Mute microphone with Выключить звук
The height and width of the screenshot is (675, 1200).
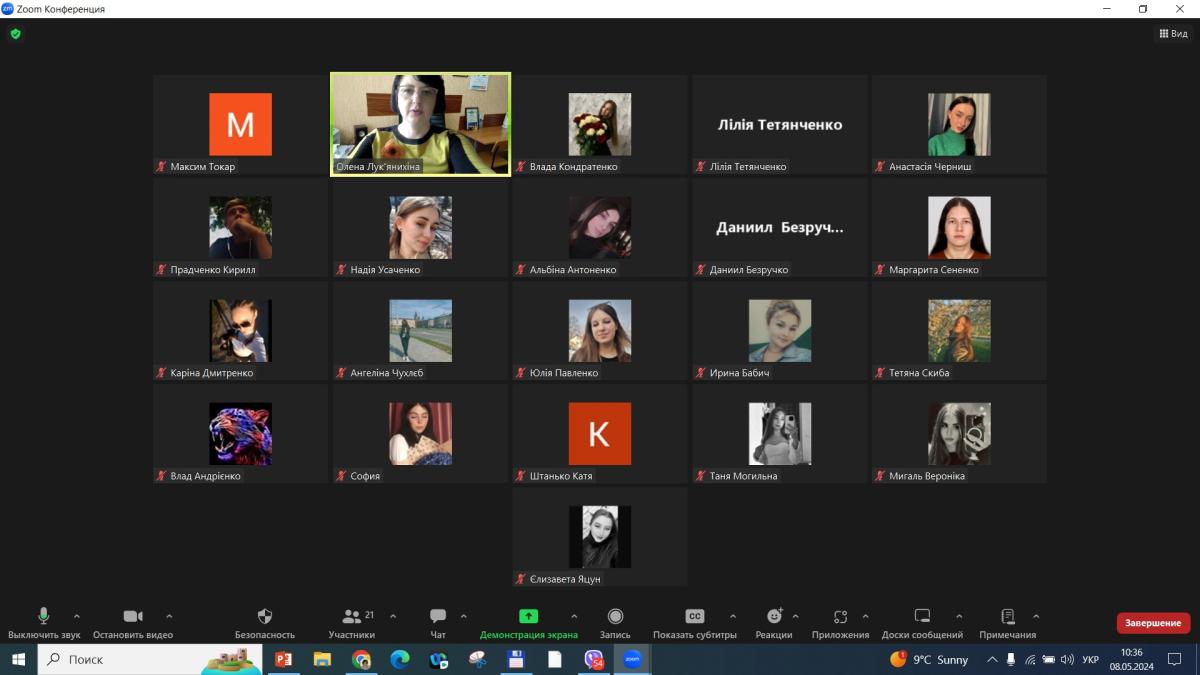tap(44, 617)
